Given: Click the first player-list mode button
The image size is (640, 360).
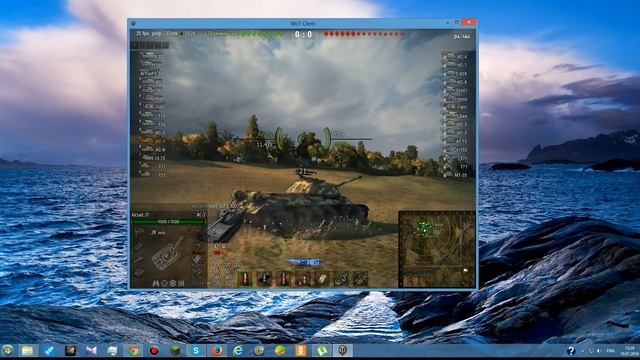Looking at the screenshot, I should [x=134, y=45].
